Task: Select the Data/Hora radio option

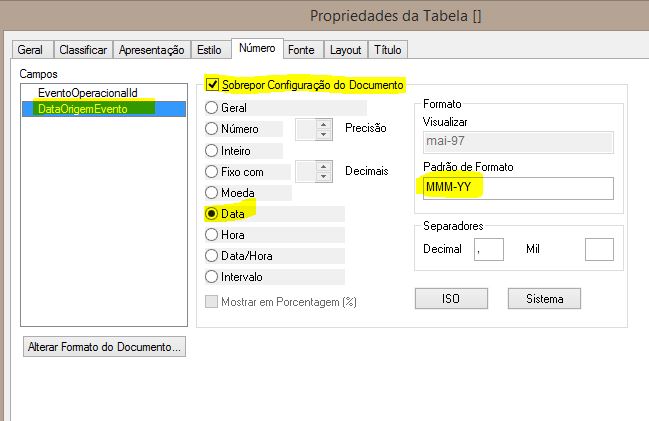Action: (211, 255)
